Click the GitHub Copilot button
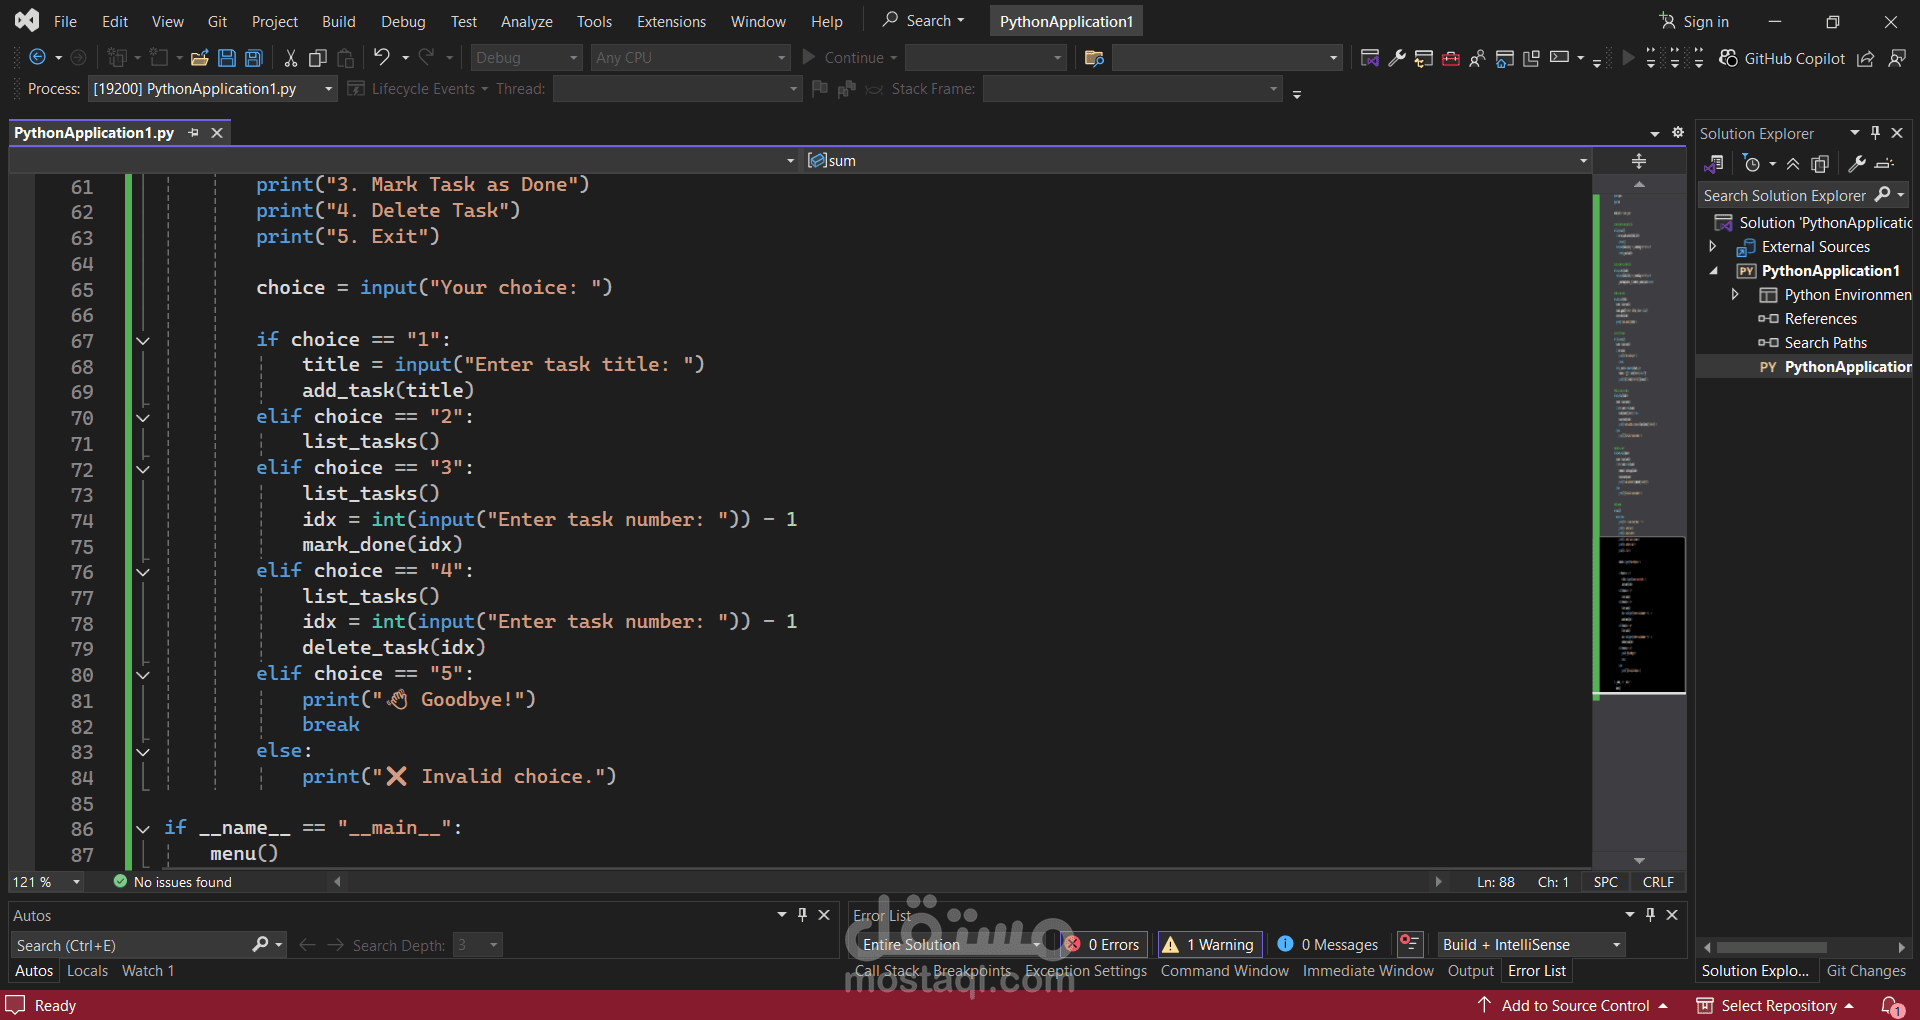Viewport: 1920px width, 1020px height. [1783, 58]
